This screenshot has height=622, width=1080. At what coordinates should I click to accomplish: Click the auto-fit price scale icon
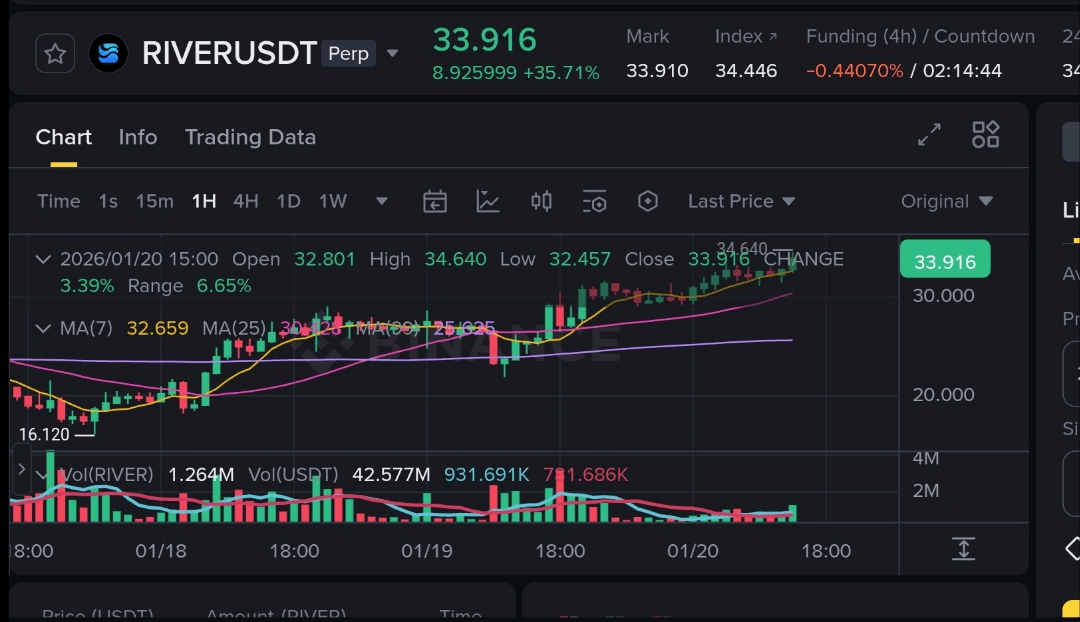(x=963, y=548)
